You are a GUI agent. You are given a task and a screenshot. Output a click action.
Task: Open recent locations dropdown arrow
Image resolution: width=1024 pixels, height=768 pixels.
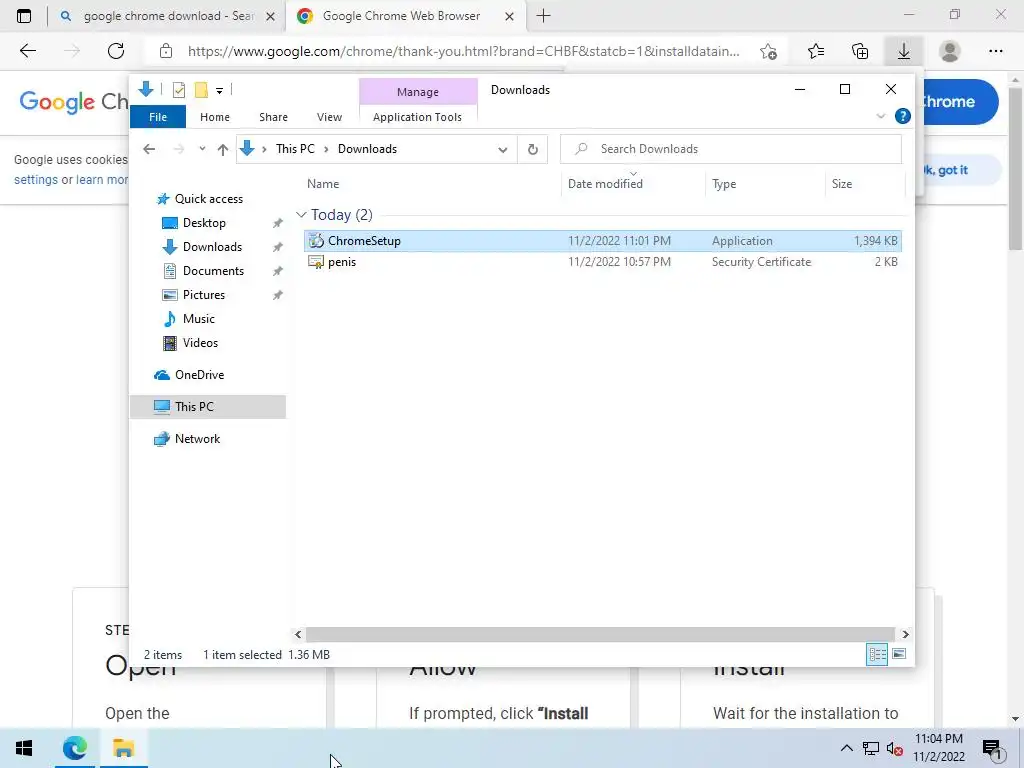click(x=202, y=149)
